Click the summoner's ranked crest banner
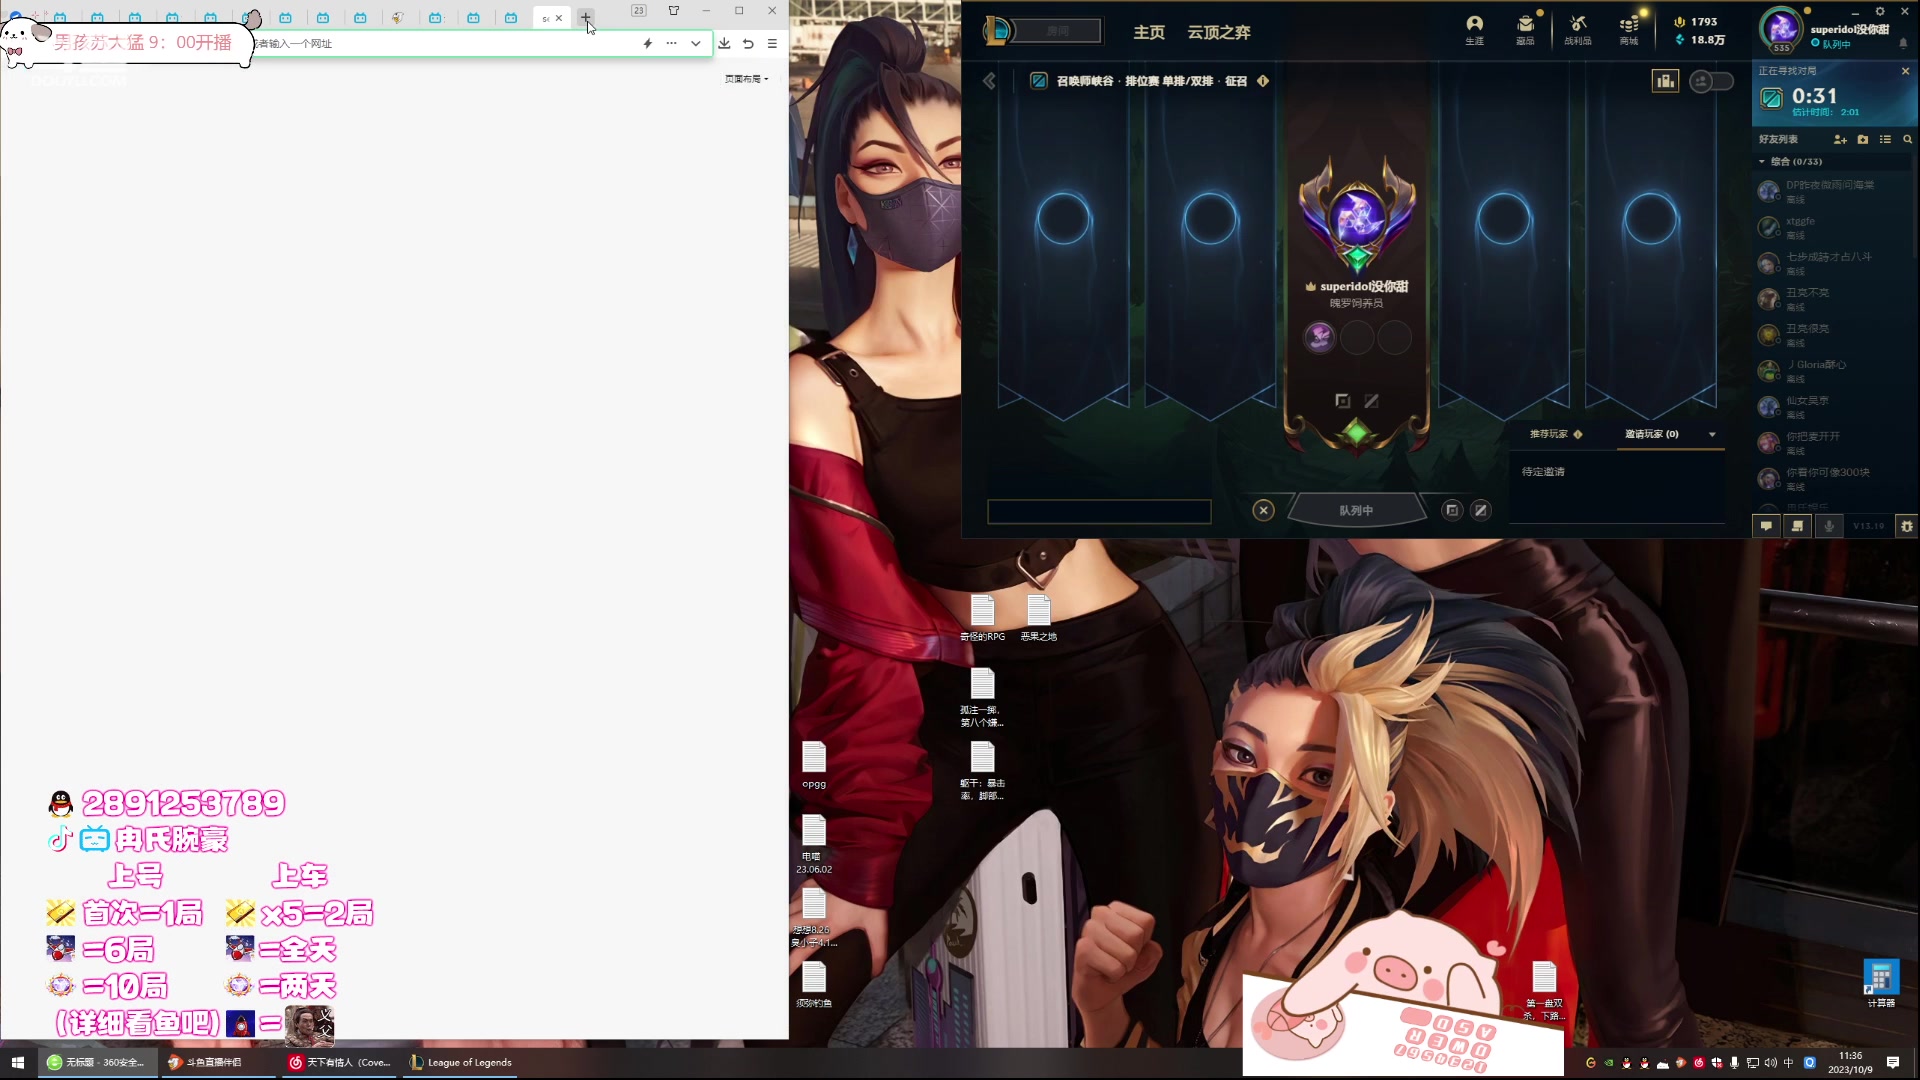 [1357, 214]
